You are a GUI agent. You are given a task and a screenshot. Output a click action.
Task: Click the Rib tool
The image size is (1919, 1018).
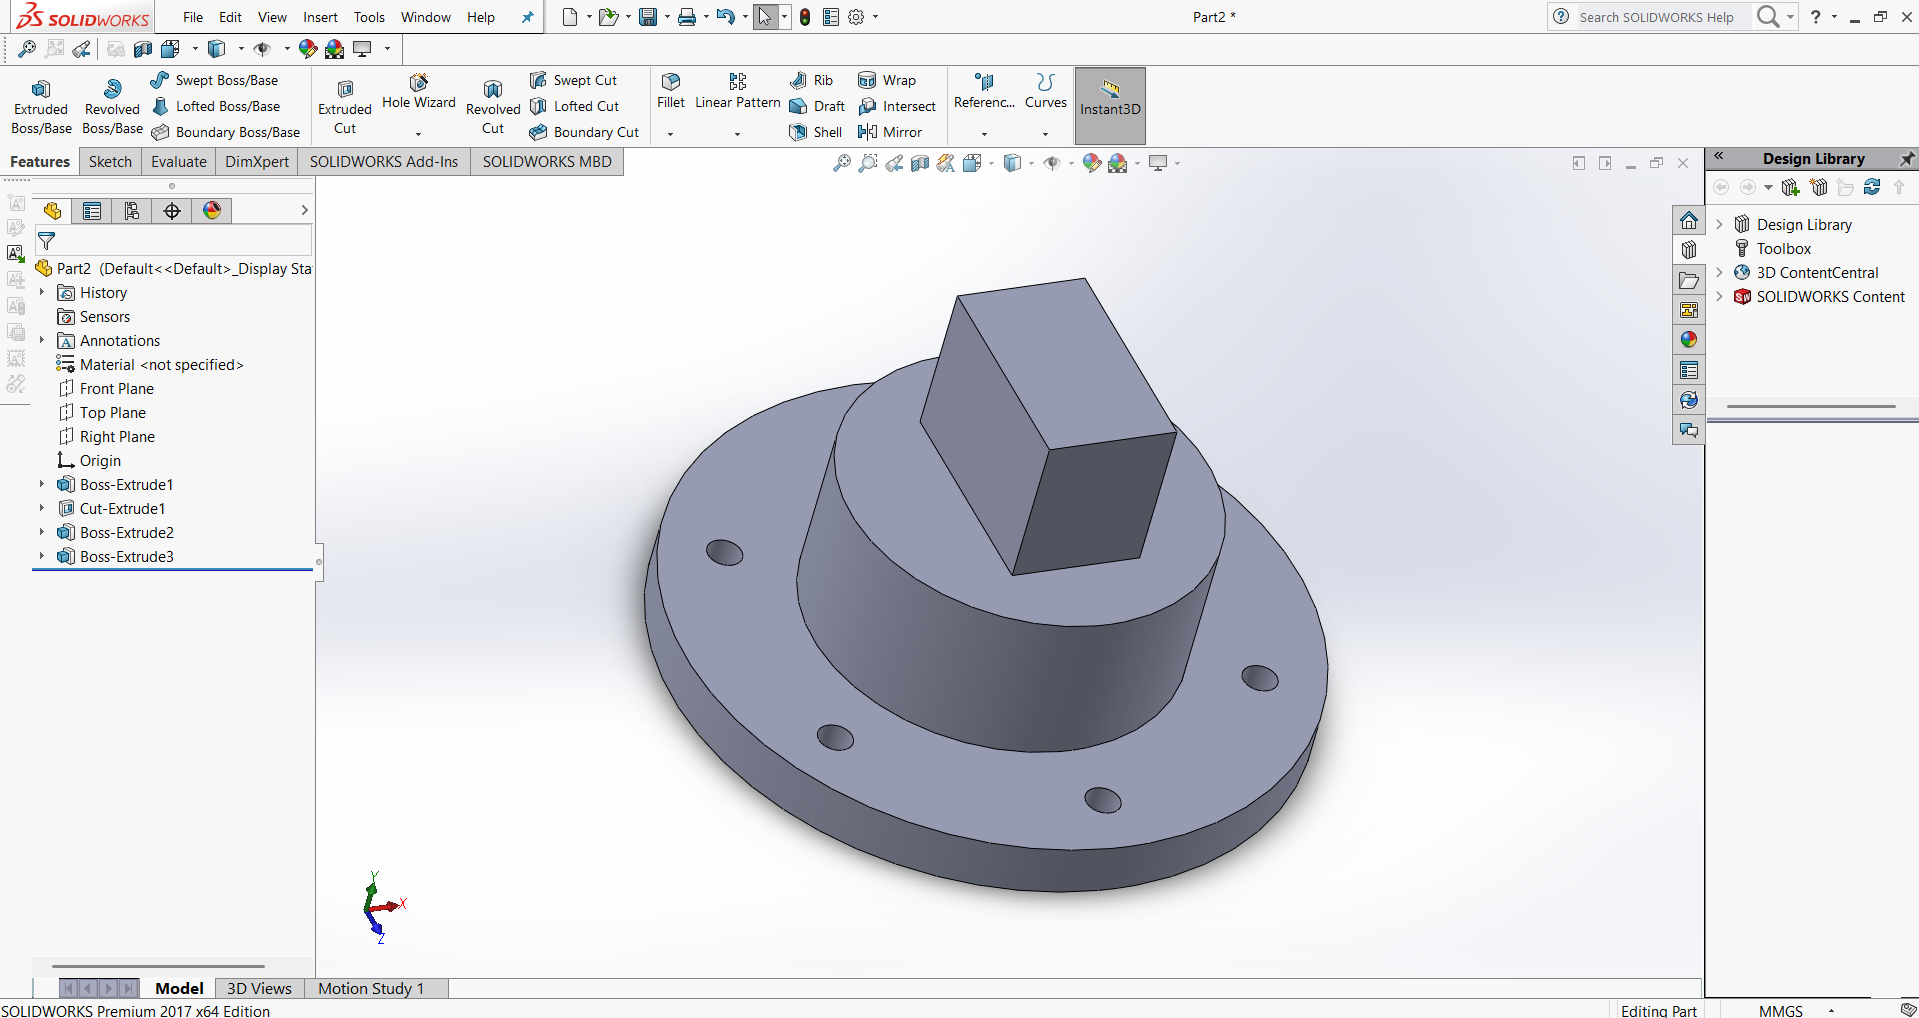click(811, 80)
